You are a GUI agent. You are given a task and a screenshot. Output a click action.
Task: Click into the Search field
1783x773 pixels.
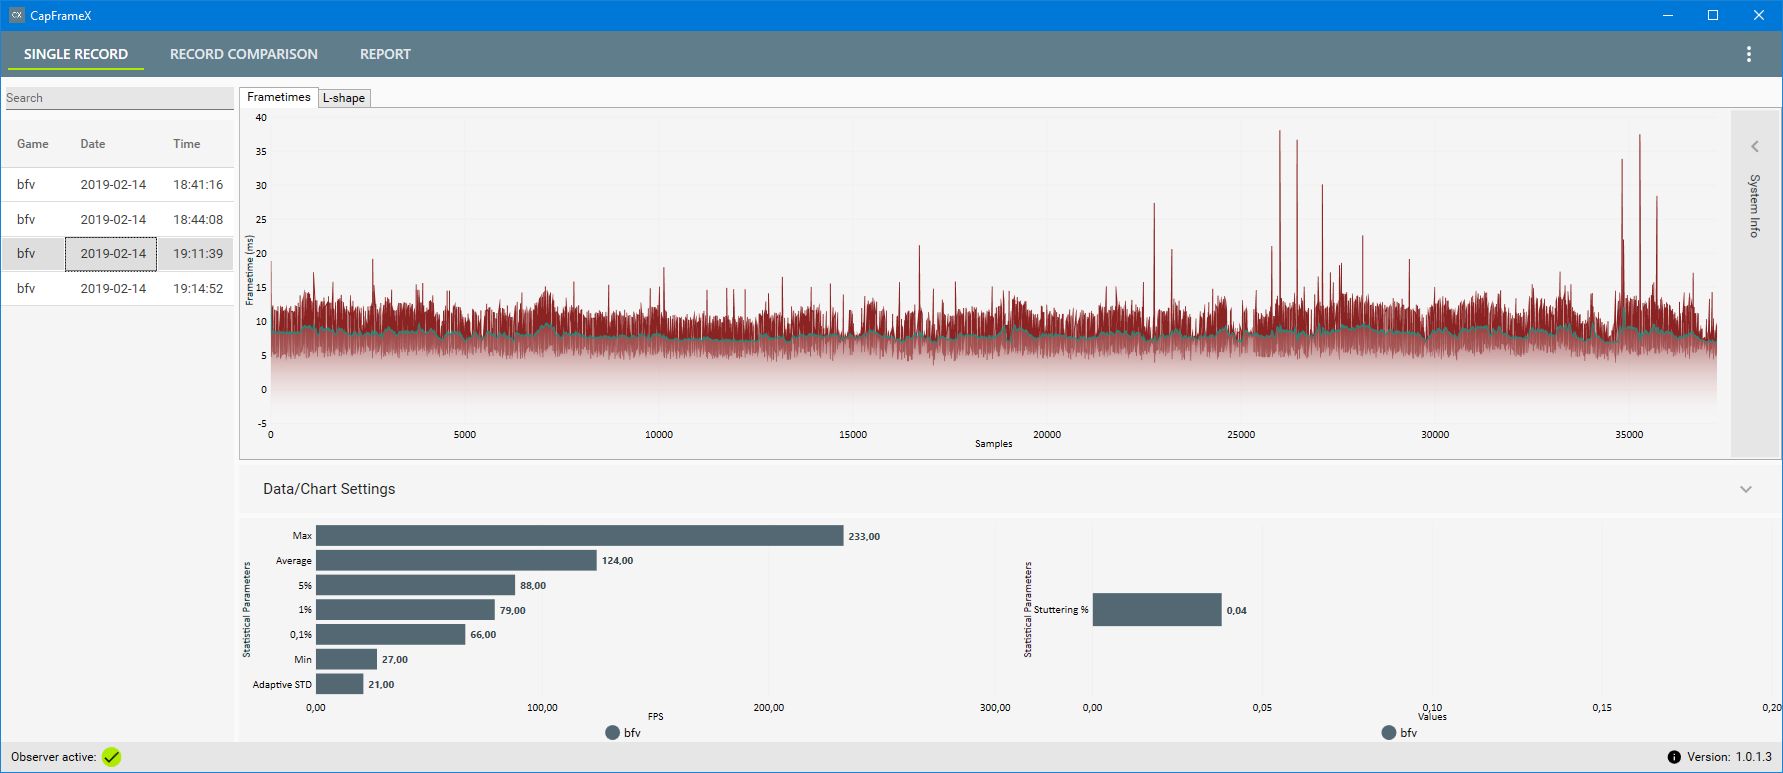(x=119, y=98)
